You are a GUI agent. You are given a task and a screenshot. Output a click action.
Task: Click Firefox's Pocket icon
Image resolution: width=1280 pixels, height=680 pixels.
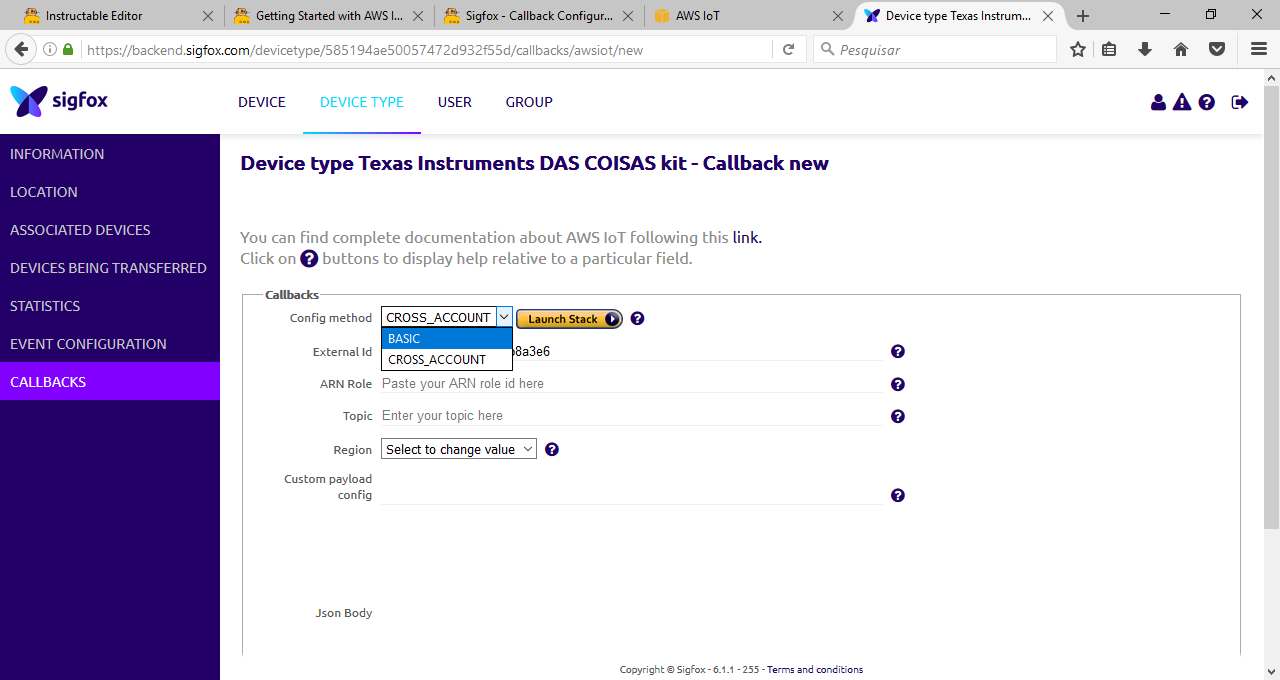point(1216,48)
